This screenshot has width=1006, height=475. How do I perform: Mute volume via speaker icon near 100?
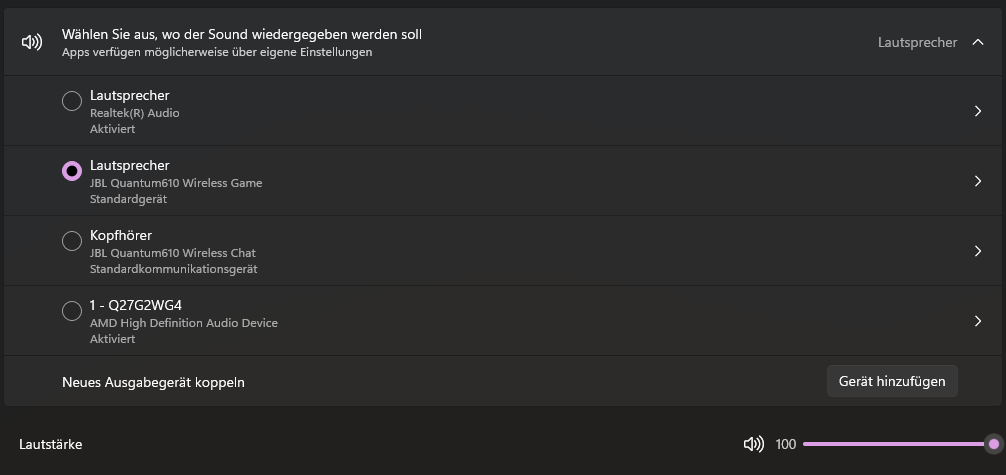click(753, 444)
